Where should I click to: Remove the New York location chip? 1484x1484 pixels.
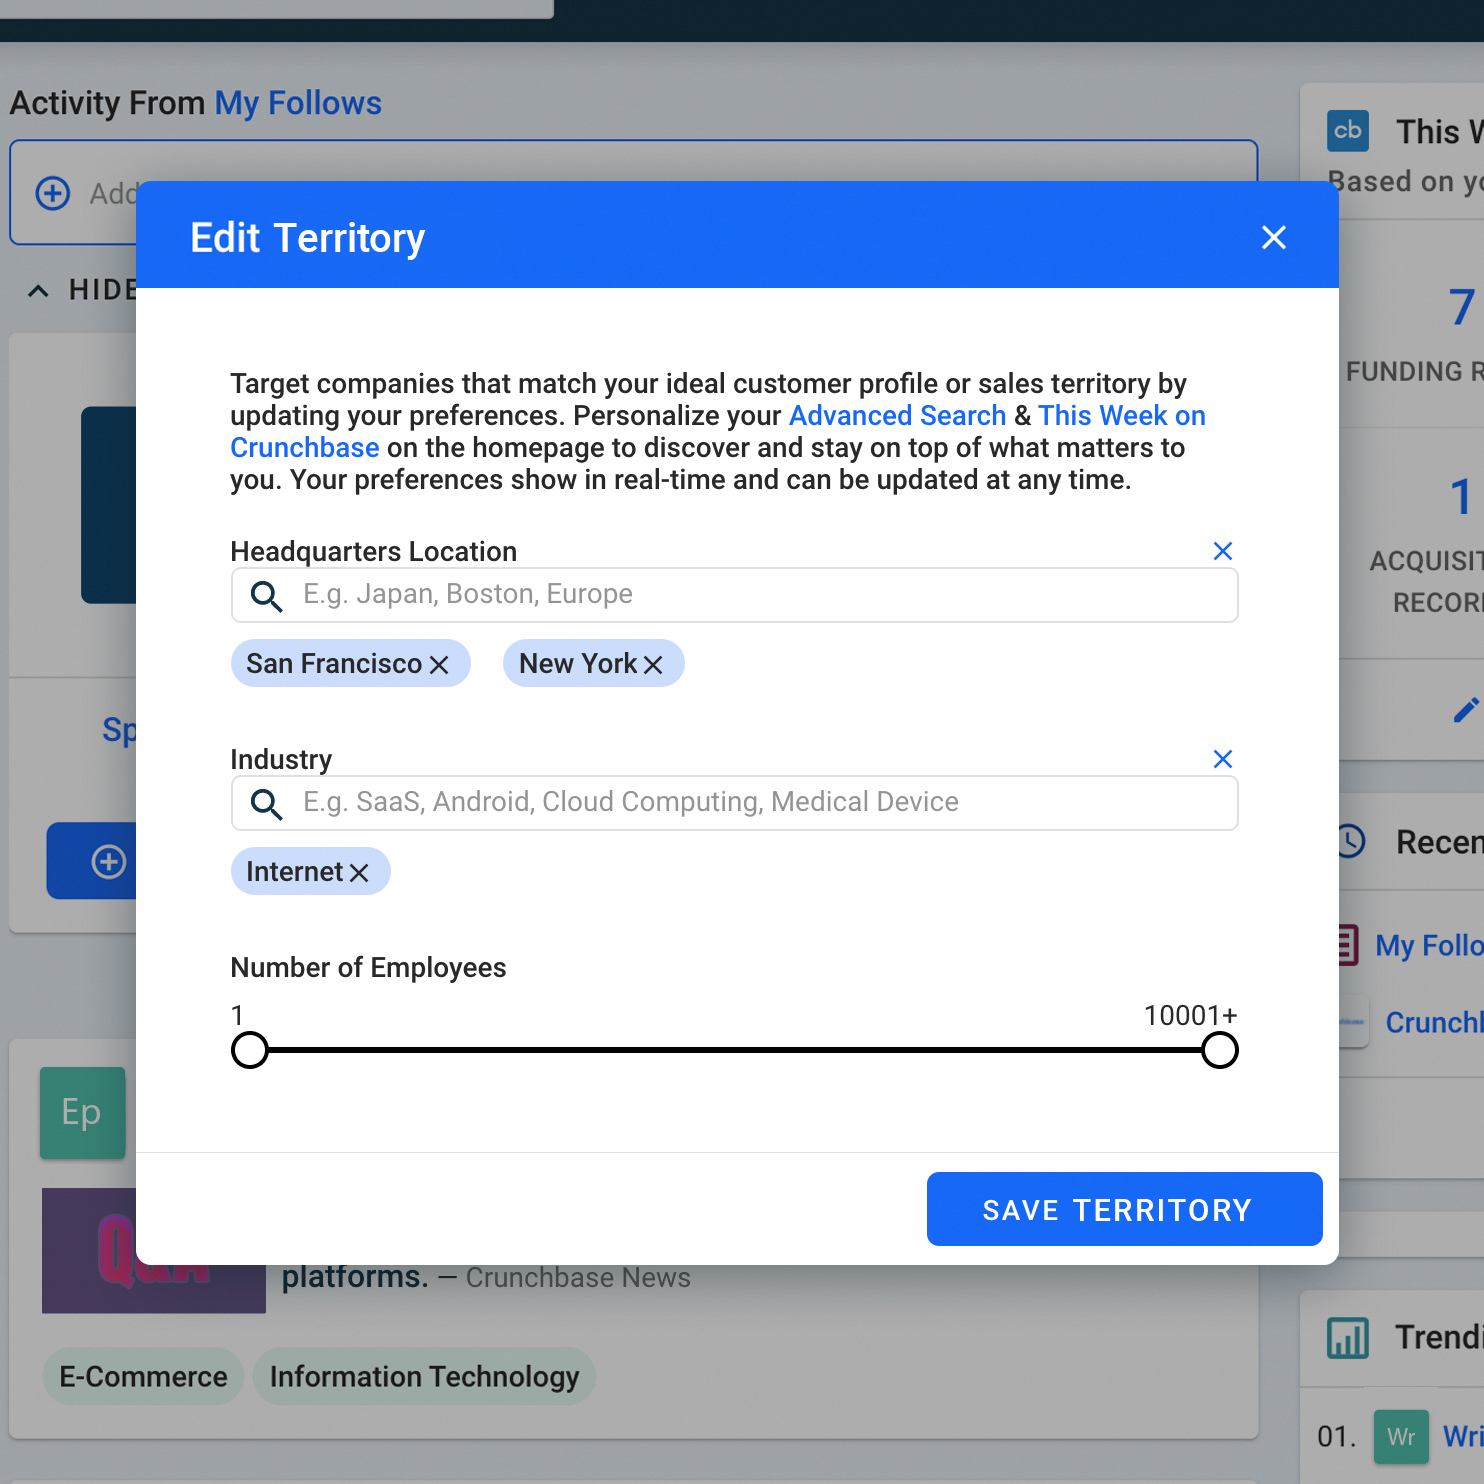[x=653, y=665]
